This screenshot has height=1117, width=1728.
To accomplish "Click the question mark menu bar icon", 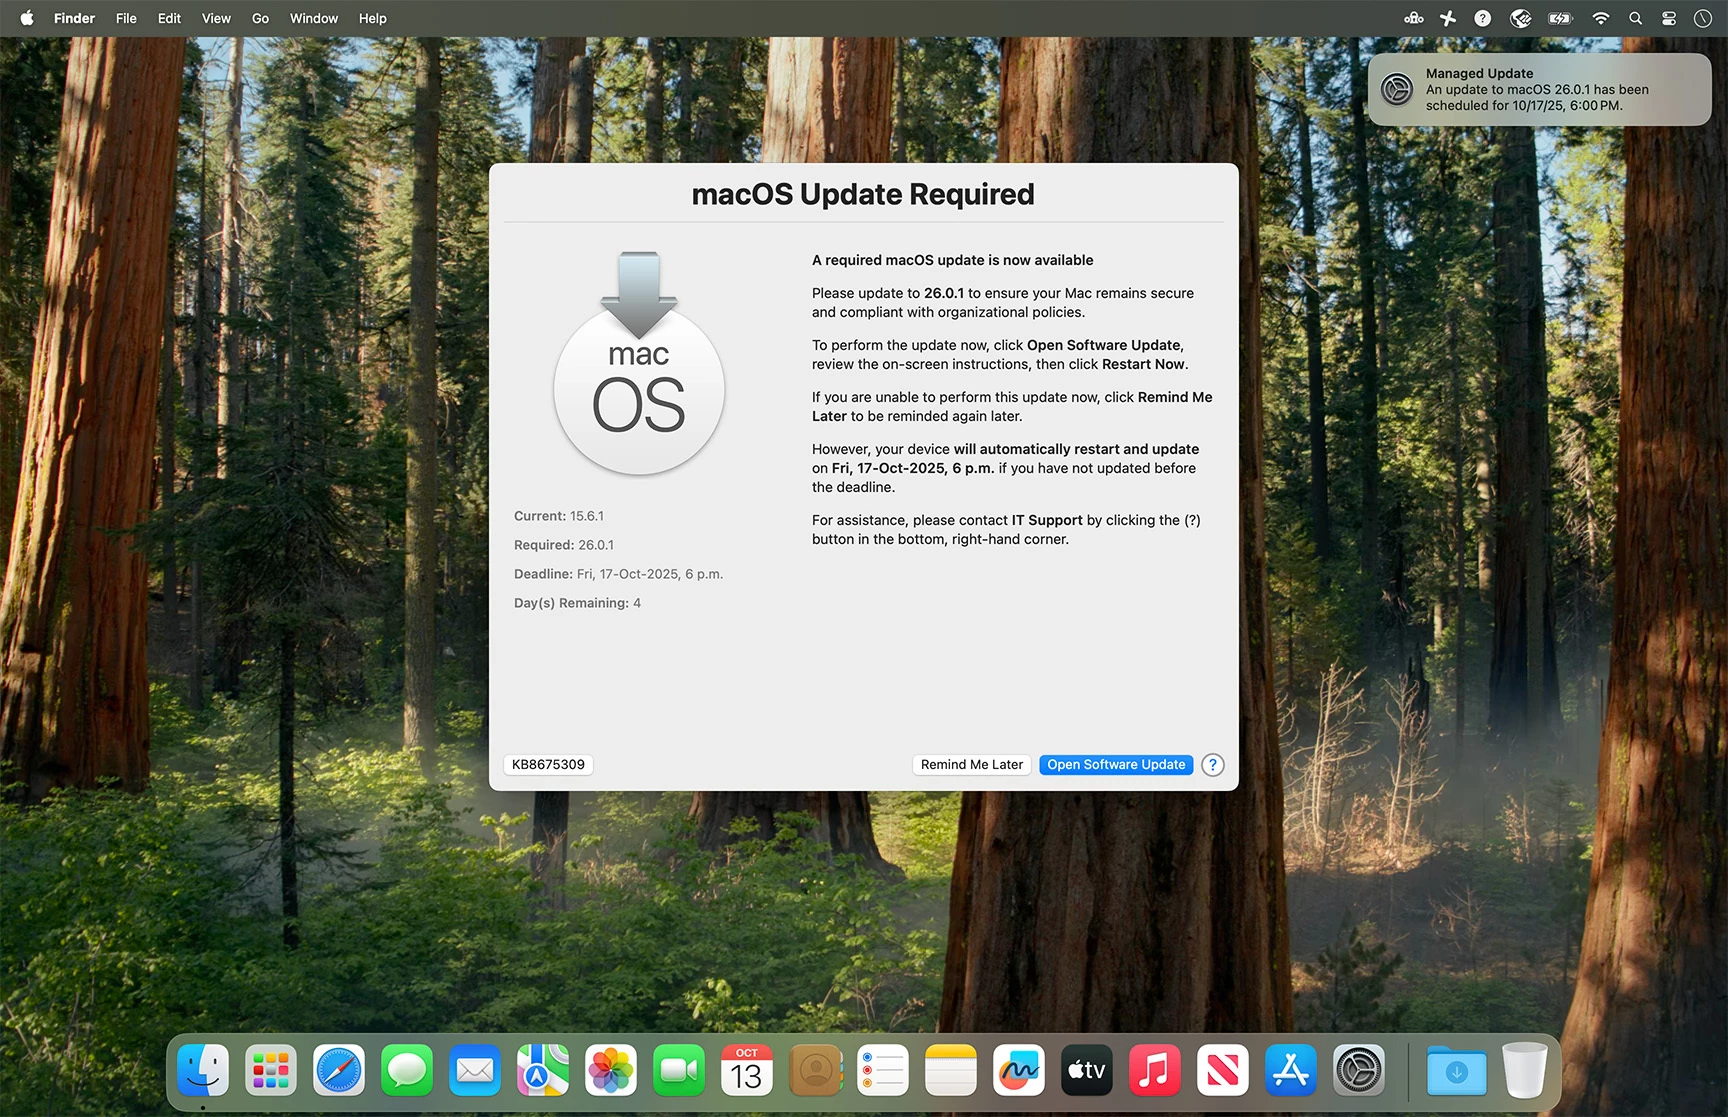I will pos(1483,18).
